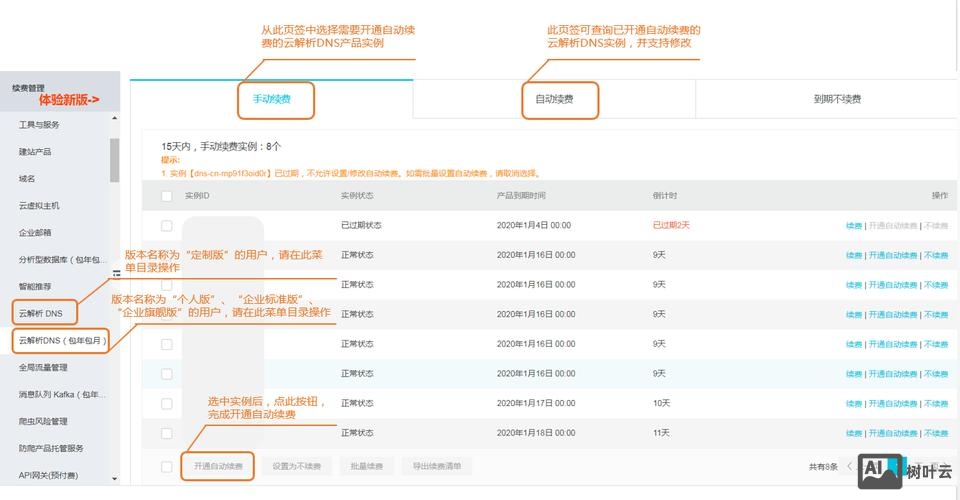Screen dimensions: 960x500
Task: Click 续费 link in the 10天 row
Action: (853, 404)
